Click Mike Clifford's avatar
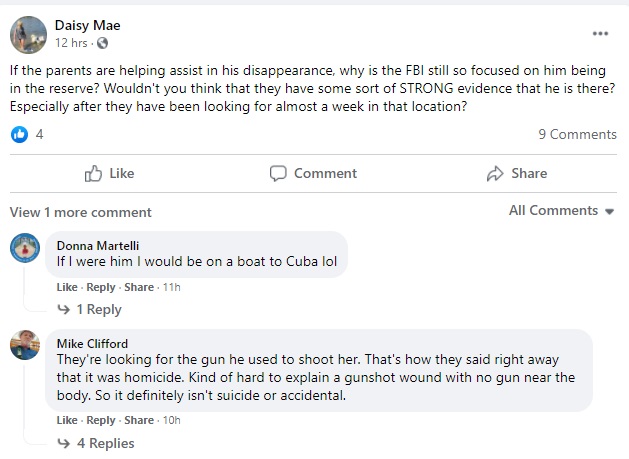The image size is (629, 459). [24, 345]
